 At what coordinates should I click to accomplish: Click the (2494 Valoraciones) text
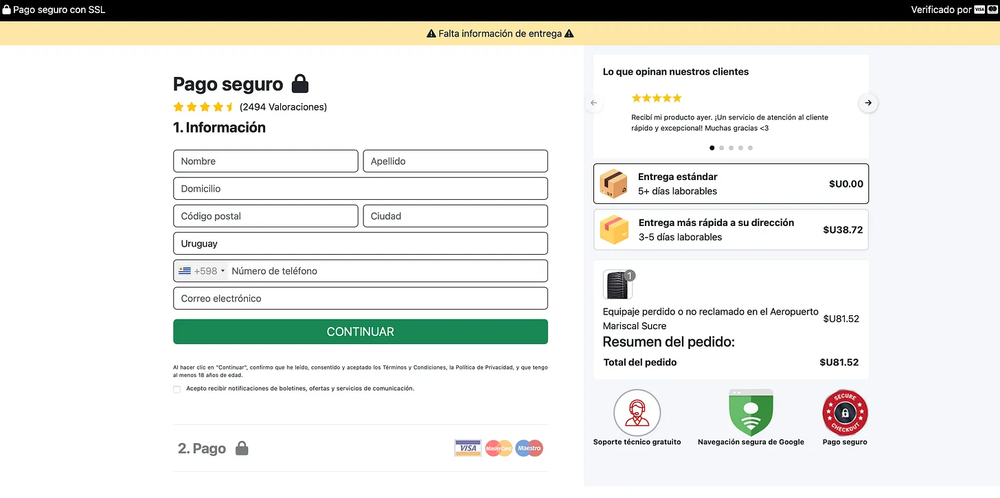tap(283, 107)
